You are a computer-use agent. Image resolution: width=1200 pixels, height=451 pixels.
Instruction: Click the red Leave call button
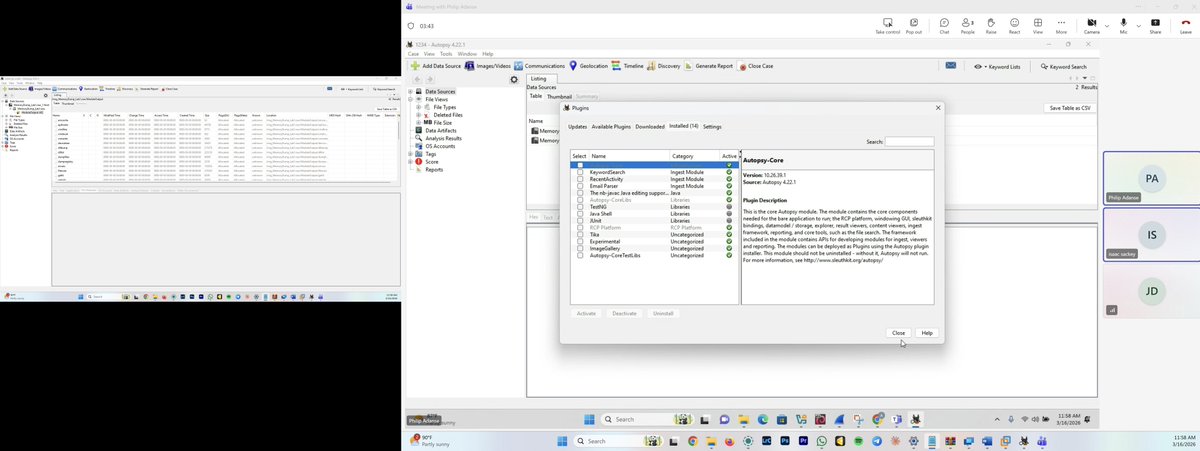(1185, 25)
